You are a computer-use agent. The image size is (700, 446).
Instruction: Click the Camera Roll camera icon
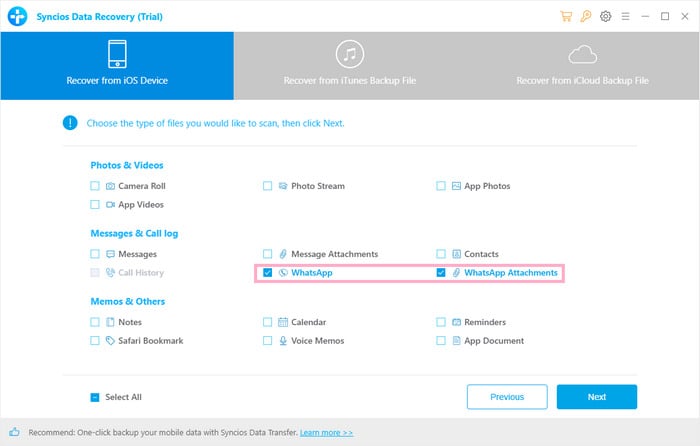tap(110, 186)
